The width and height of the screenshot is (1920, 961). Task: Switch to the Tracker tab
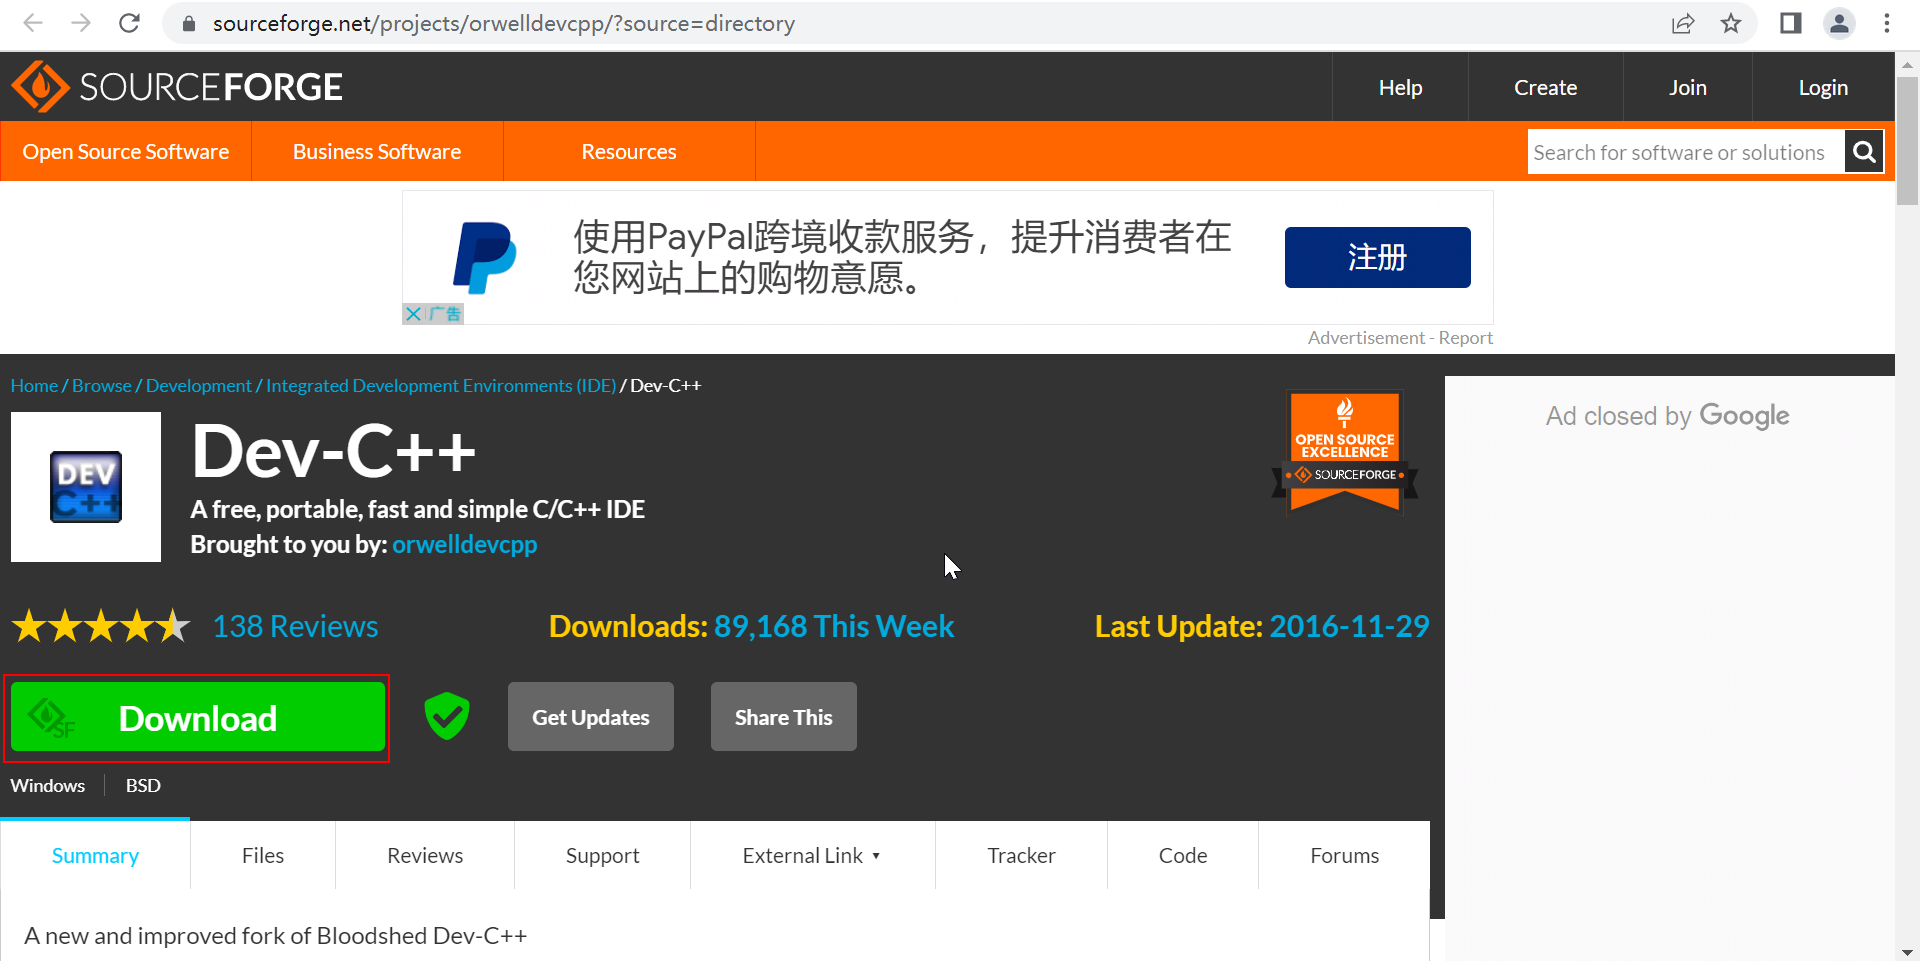(1021, 855)
